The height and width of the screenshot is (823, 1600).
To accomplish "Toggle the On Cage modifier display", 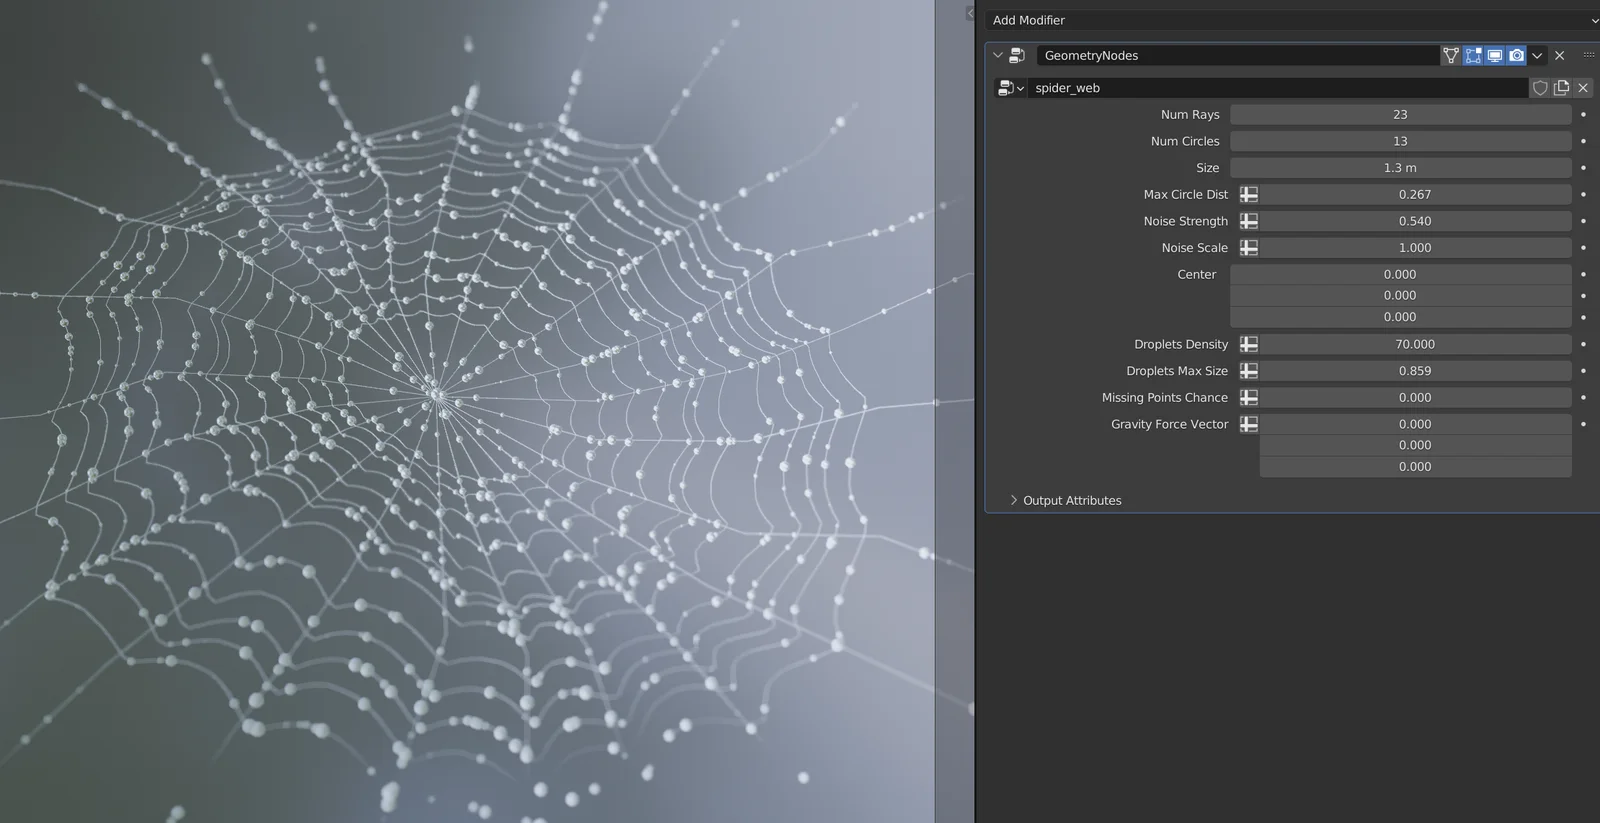I will [1451, 56].
